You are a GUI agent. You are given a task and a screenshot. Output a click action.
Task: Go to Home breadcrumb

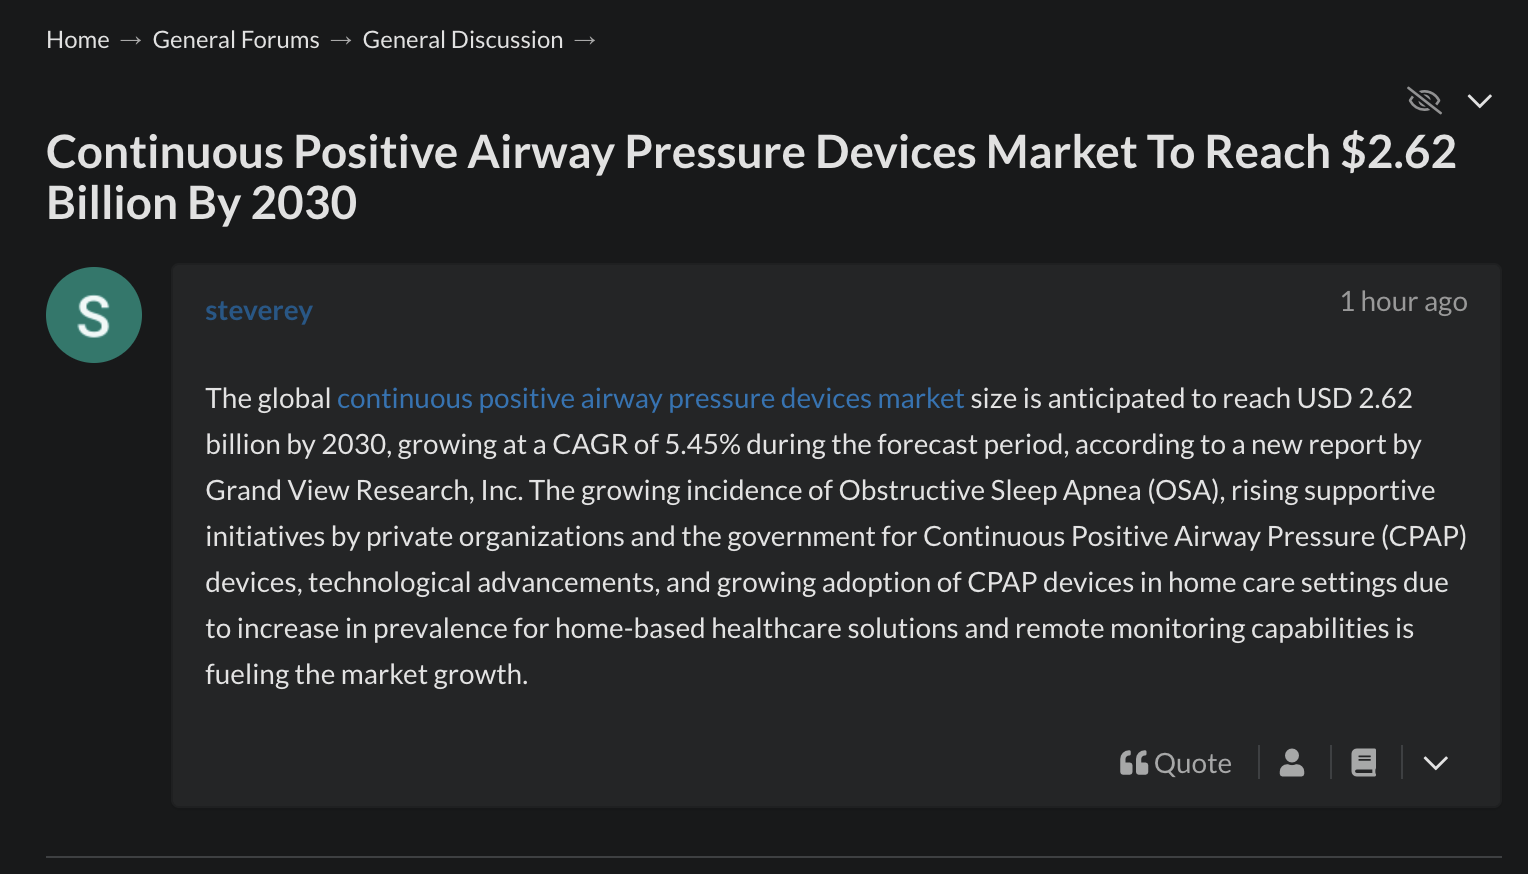(x=78, y=40)
